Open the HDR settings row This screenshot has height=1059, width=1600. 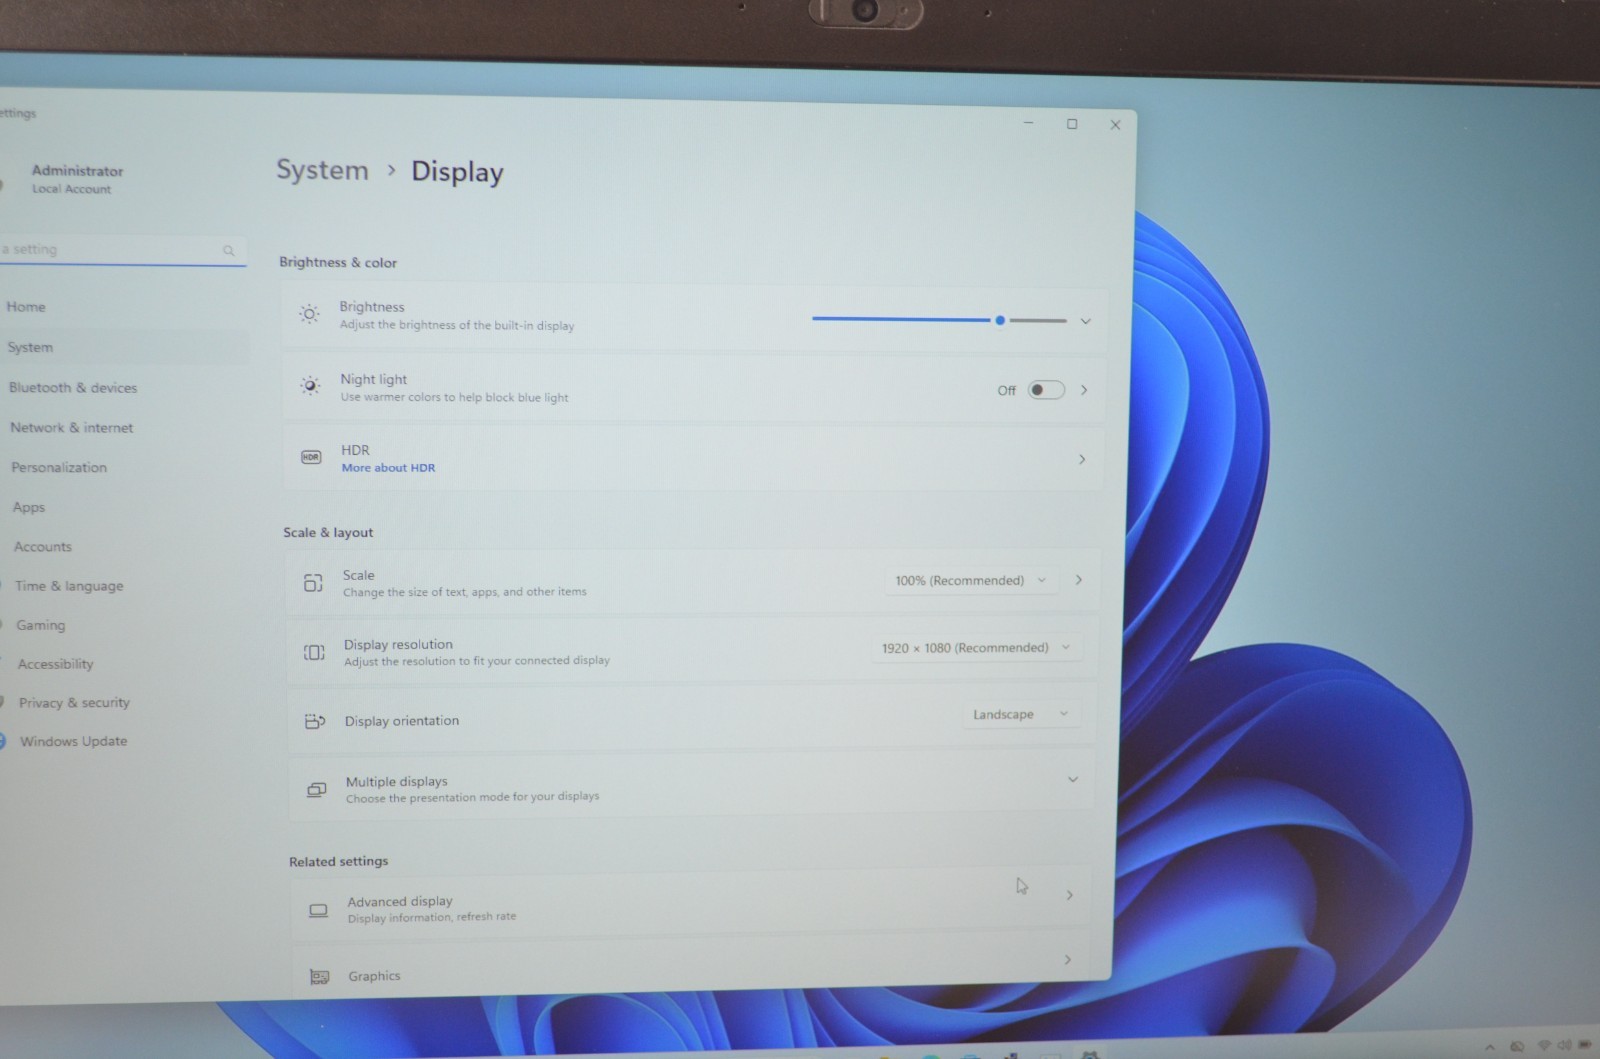693,458
